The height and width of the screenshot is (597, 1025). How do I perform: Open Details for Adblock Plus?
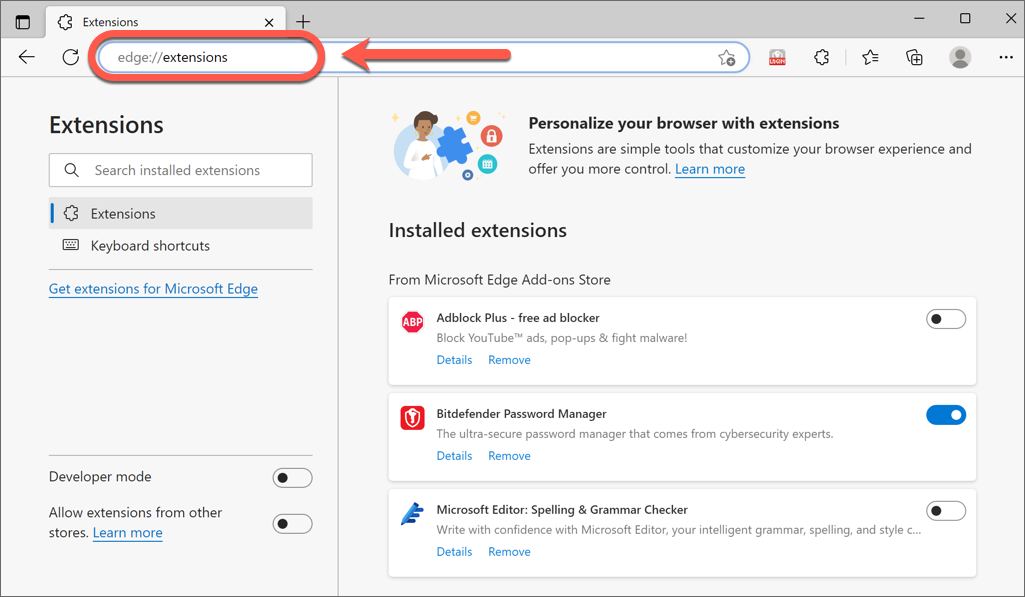454,360
